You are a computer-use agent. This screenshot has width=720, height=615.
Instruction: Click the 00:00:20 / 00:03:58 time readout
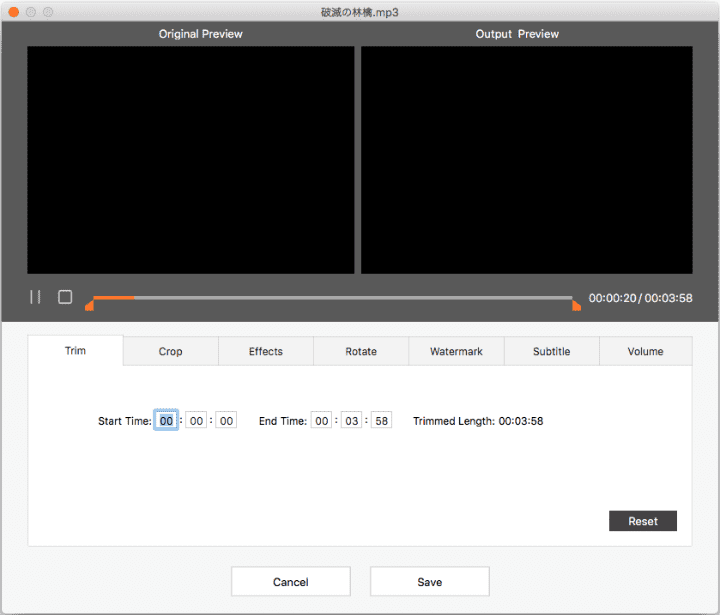[641, 298]
